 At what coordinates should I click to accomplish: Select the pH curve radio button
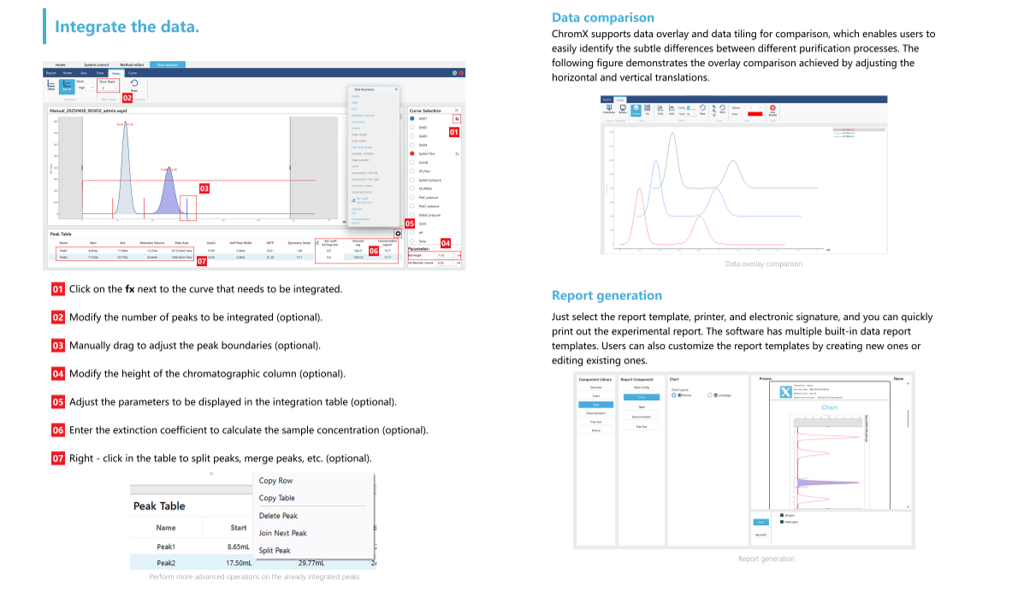click(x=412, y=232)
